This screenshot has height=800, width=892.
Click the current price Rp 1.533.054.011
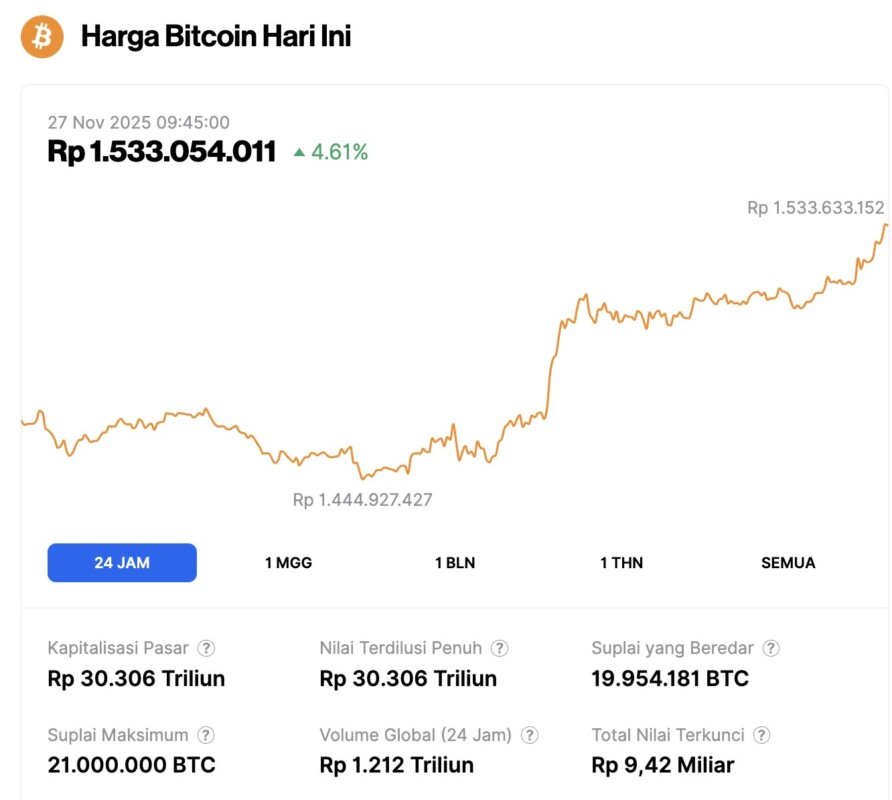pos(162,152)
